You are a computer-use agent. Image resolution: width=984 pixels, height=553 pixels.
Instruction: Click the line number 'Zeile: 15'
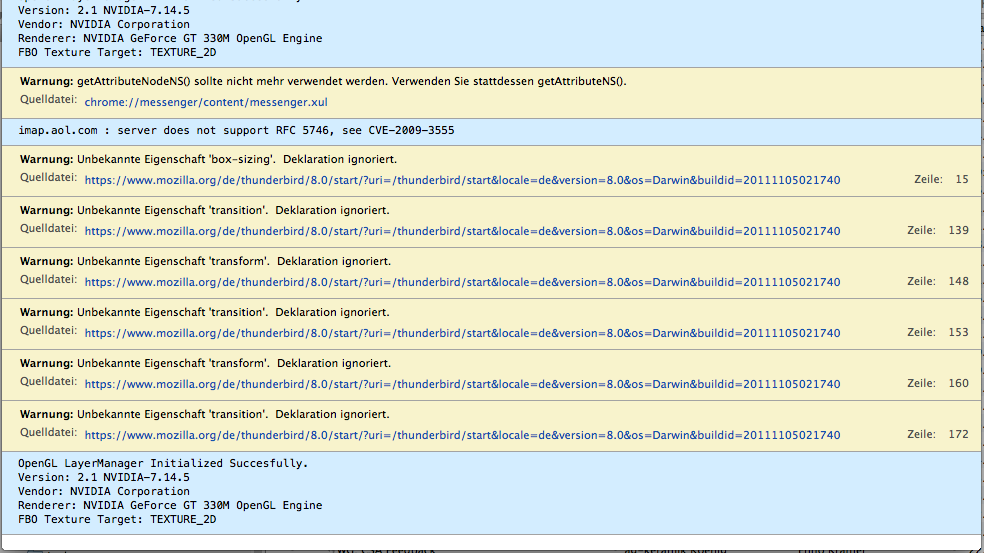tap(941, 180)
